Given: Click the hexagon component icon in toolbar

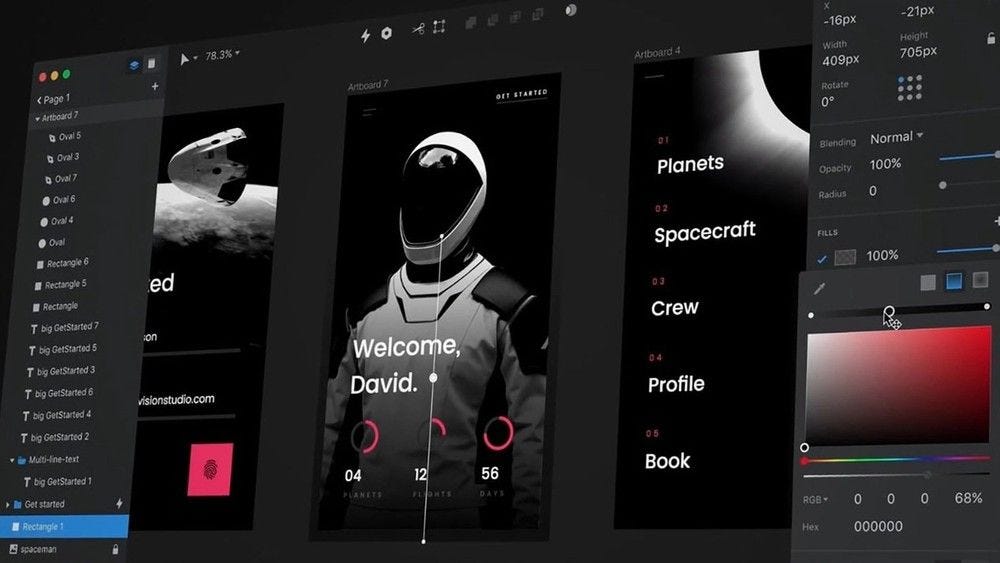Looking at the screenshot, I should coord(386,33).
